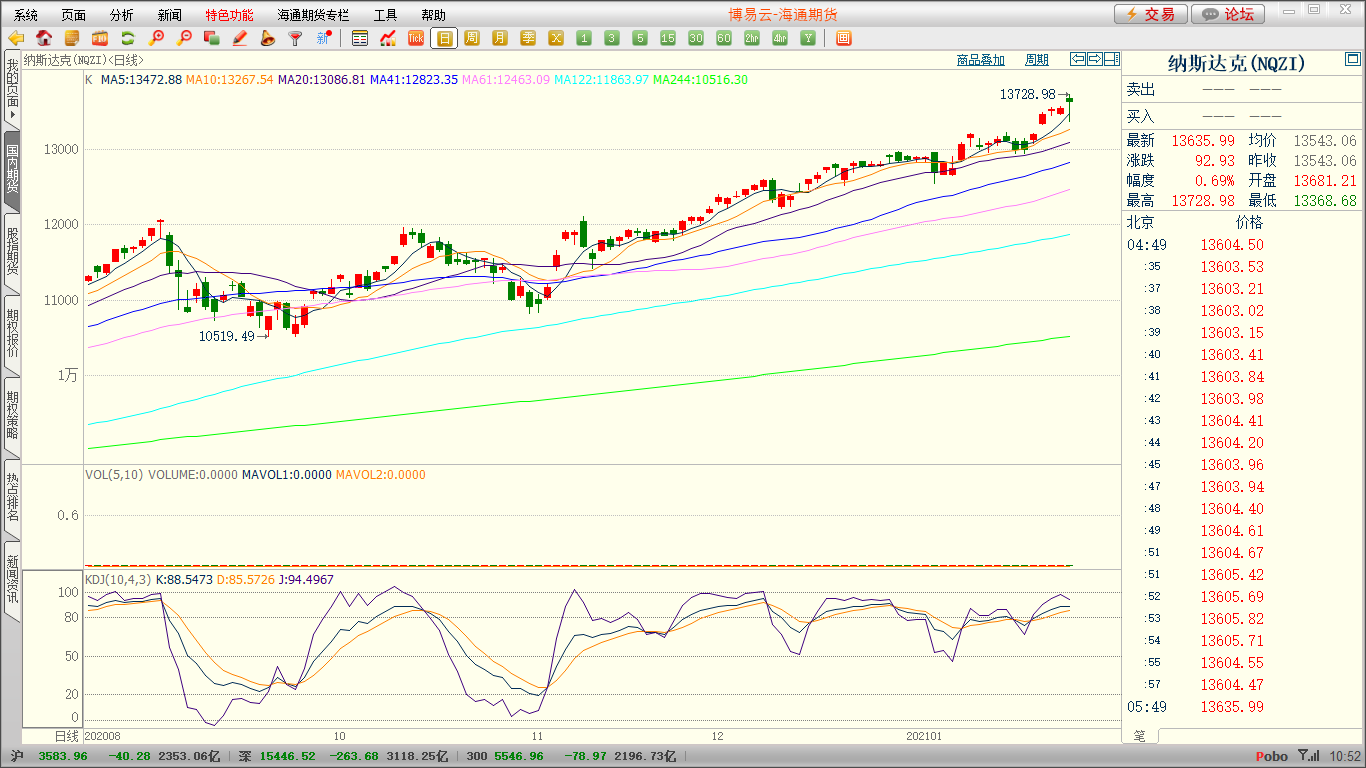
Task: Toggle the side panel layout icon
Action: pos(1112,59)
